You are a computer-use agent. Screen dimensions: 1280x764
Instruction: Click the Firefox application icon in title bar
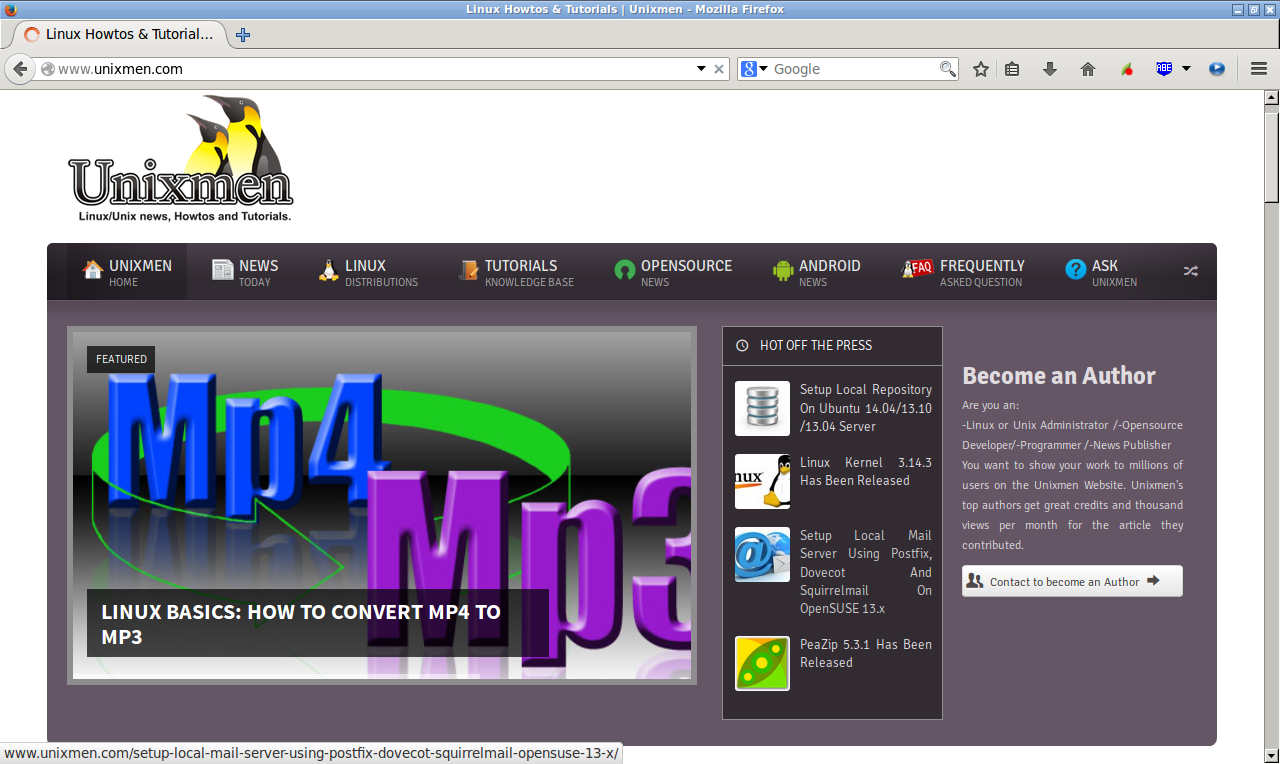[x=10, y=9]
